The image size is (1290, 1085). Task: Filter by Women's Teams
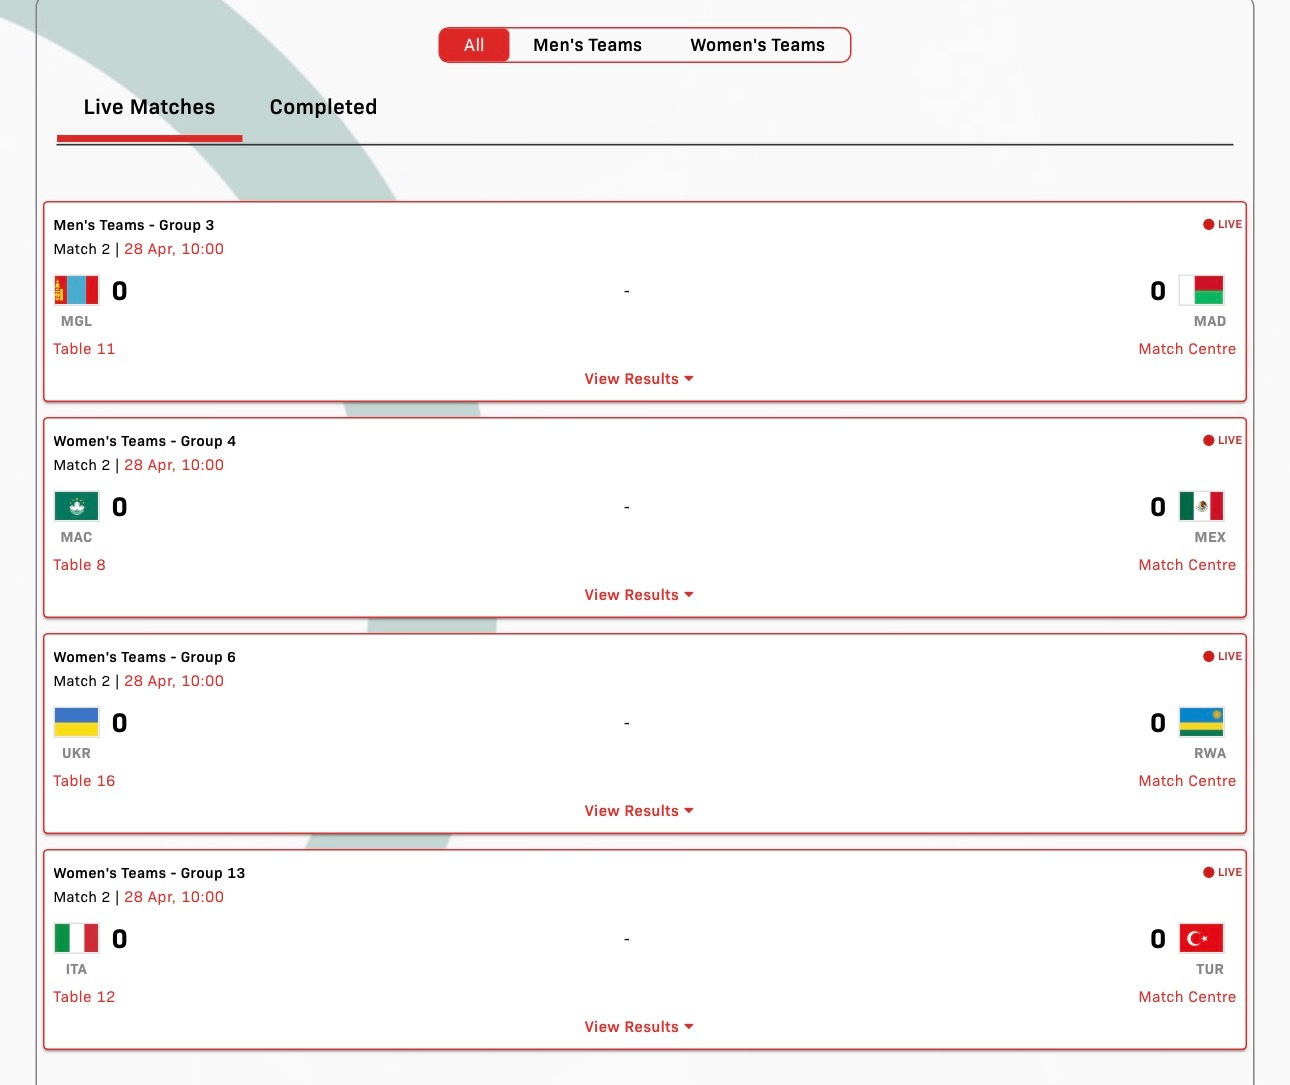pyautogui.click(x=758, y=45)
